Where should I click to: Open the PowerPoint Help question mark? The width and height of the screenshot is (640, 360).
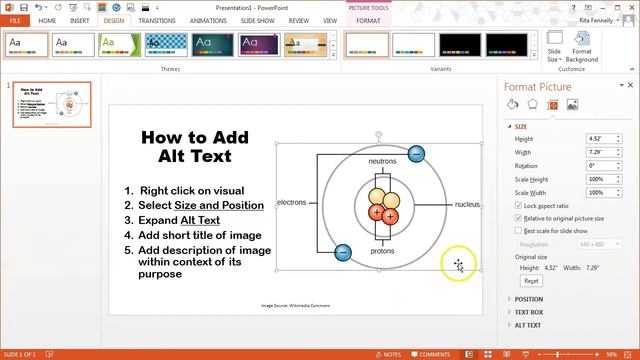pyautogui.click(x=573, y=7)
